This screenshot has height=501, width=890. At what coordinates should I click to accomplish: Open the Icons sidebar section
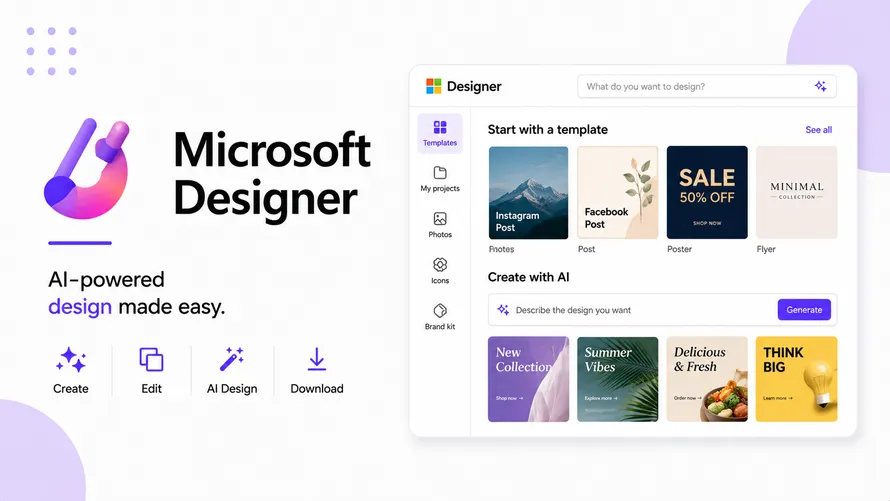440,271
